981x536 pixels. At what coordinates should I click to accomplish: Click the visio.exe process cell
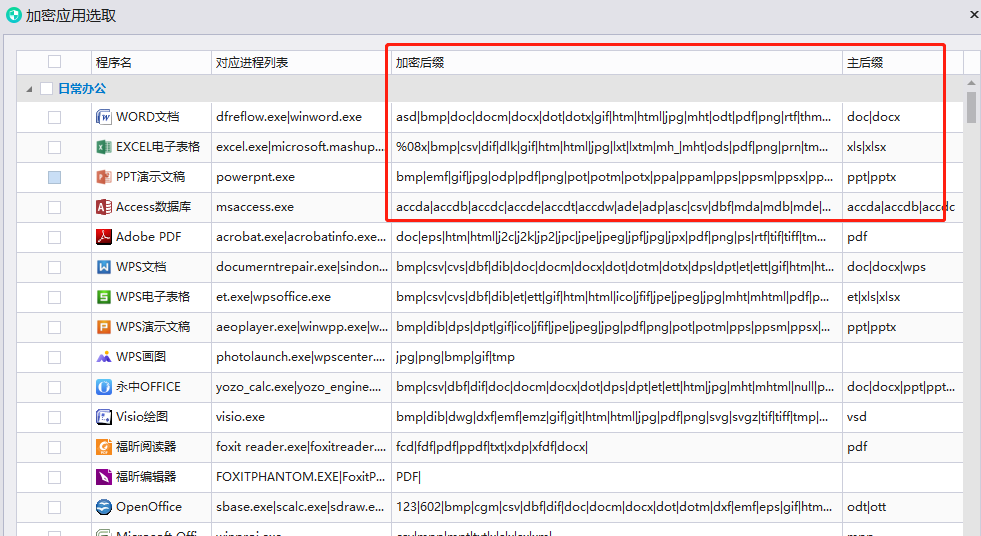coord(302,417)
